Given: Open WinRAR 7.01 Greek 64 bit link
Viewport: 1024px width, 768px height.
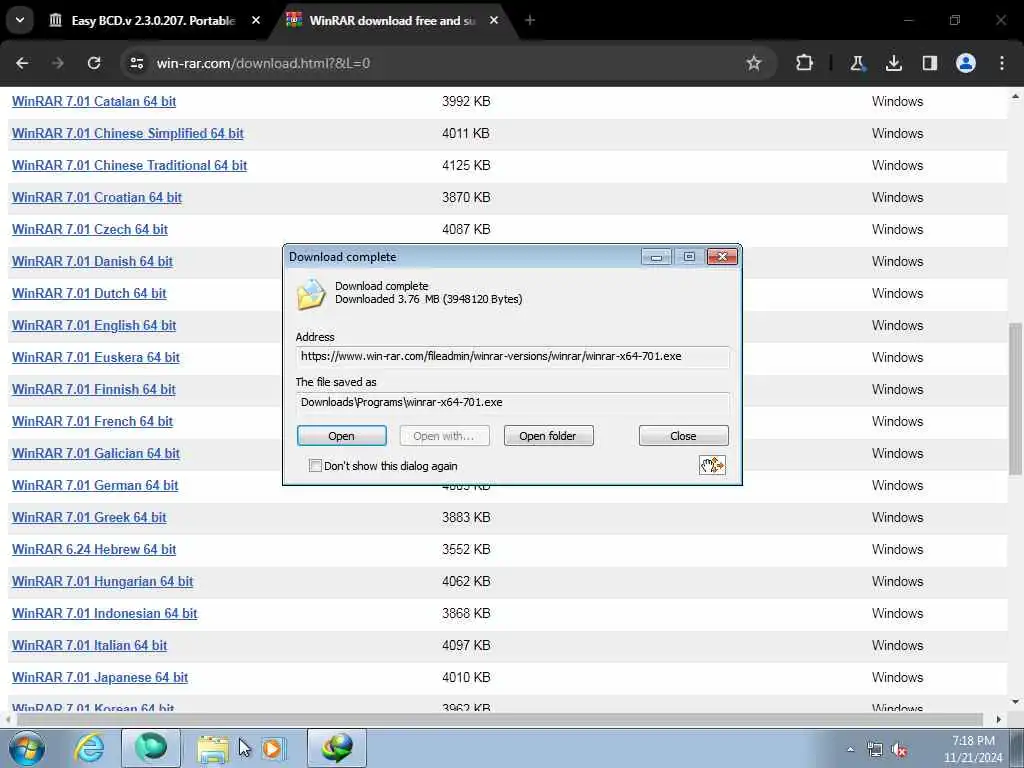Looking at the screenshot, I should pos(89,517).
